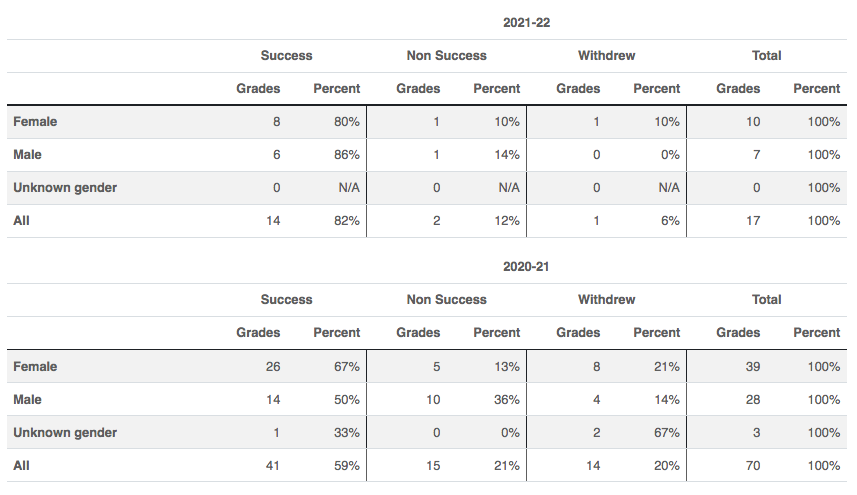Select the 86% Male success percent cell
Viewport: 857px width, 495px height.
point(347,155)
